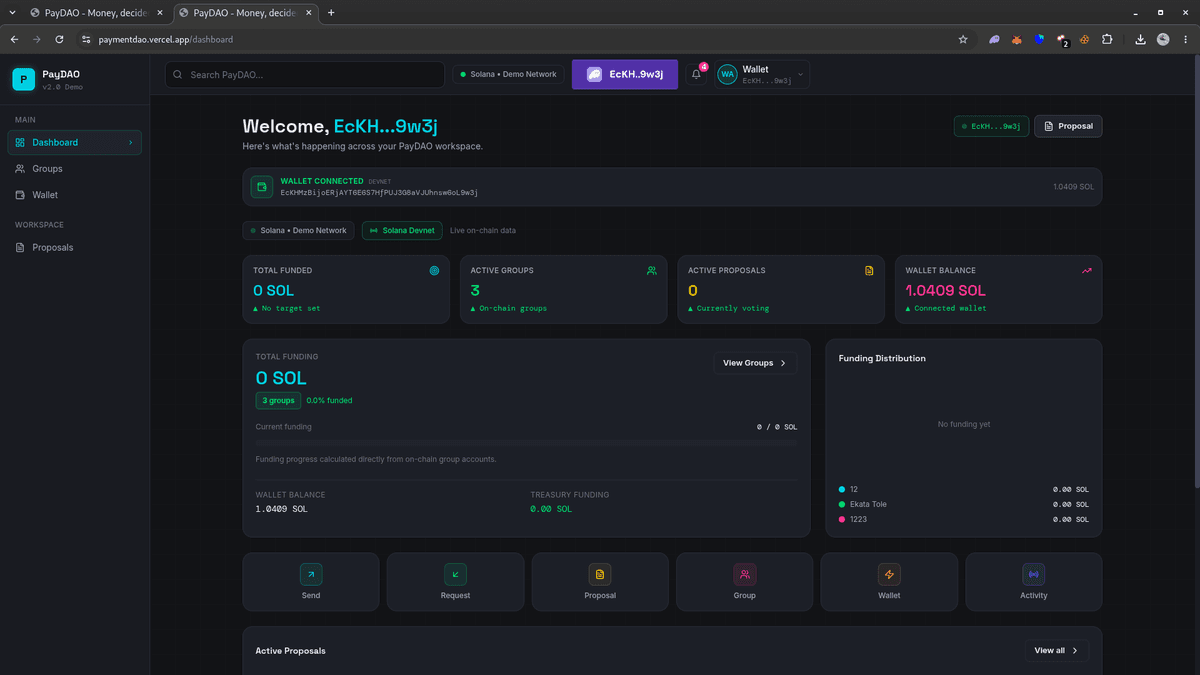Click the PayDAO logo icon in sidebar
This screenshot has width=1200, height=675.
click(x=23, y=79)
